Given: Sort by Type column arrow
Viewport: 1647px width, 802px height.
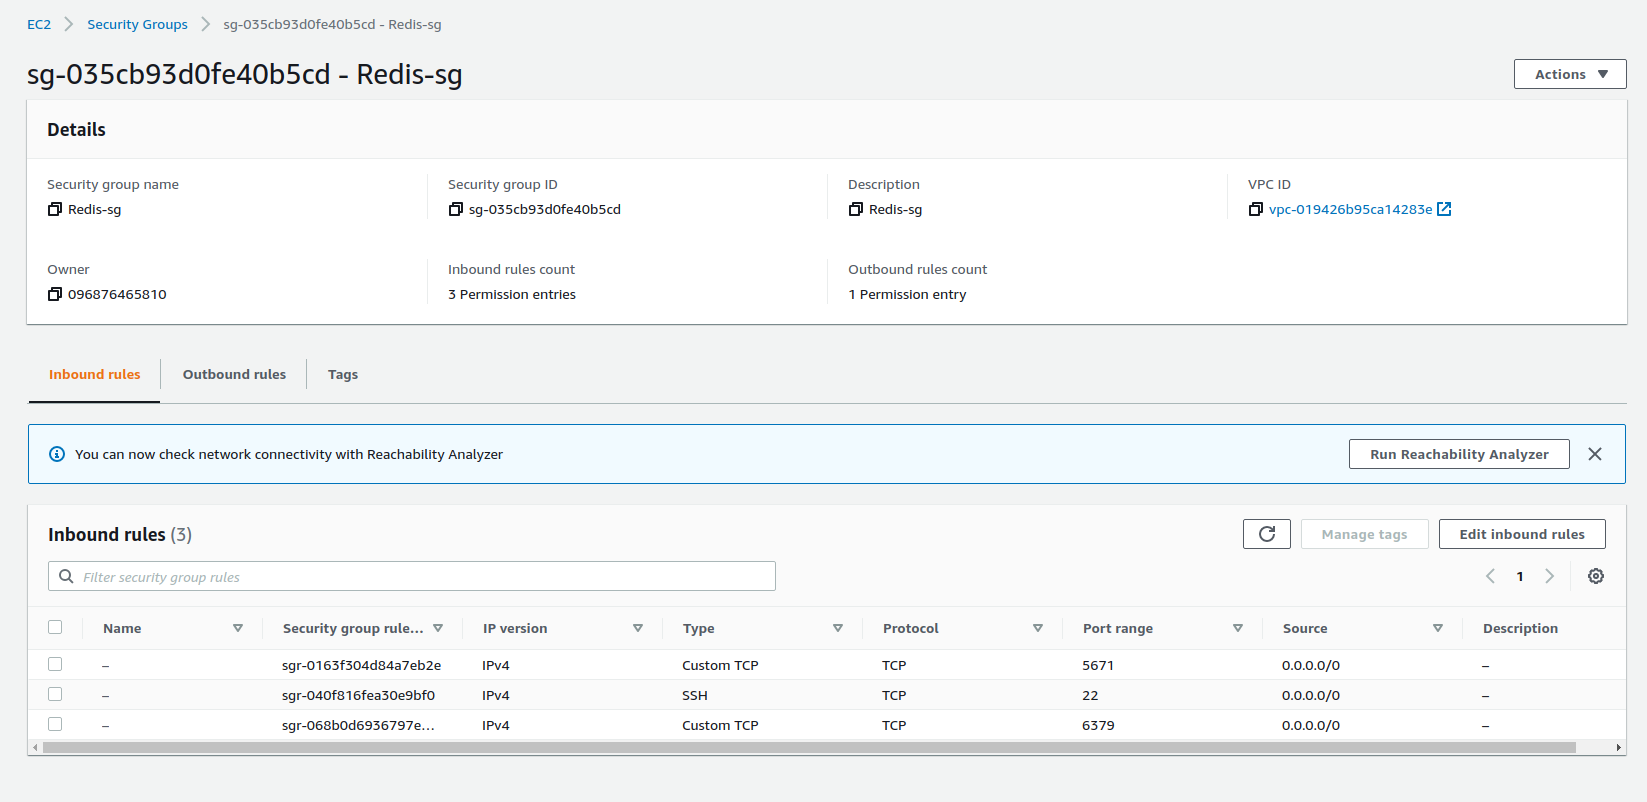Looking at the screenshot, I should click(x=838, y=628).
